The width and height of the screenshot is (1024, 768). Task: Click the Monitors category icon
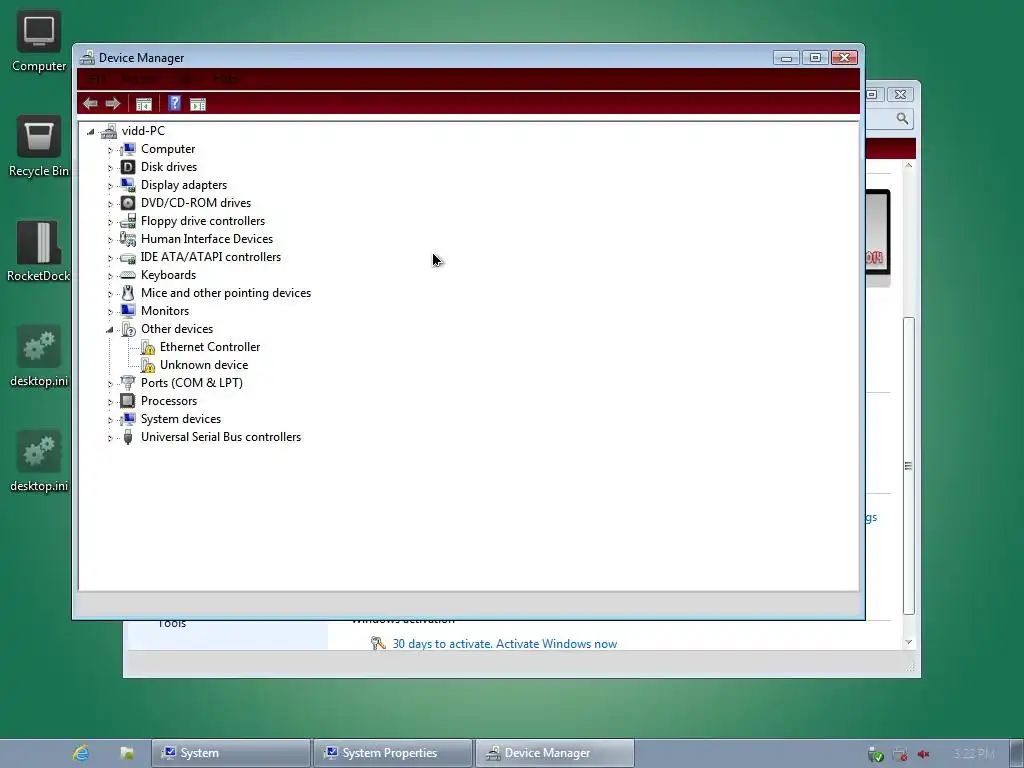pos(128,311)
